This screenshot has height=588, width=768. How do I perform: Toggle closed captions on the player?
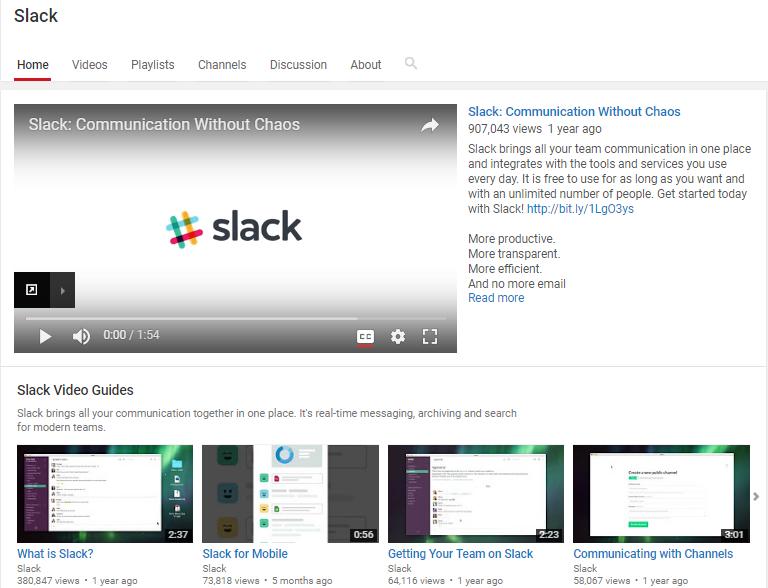[365, 337]
